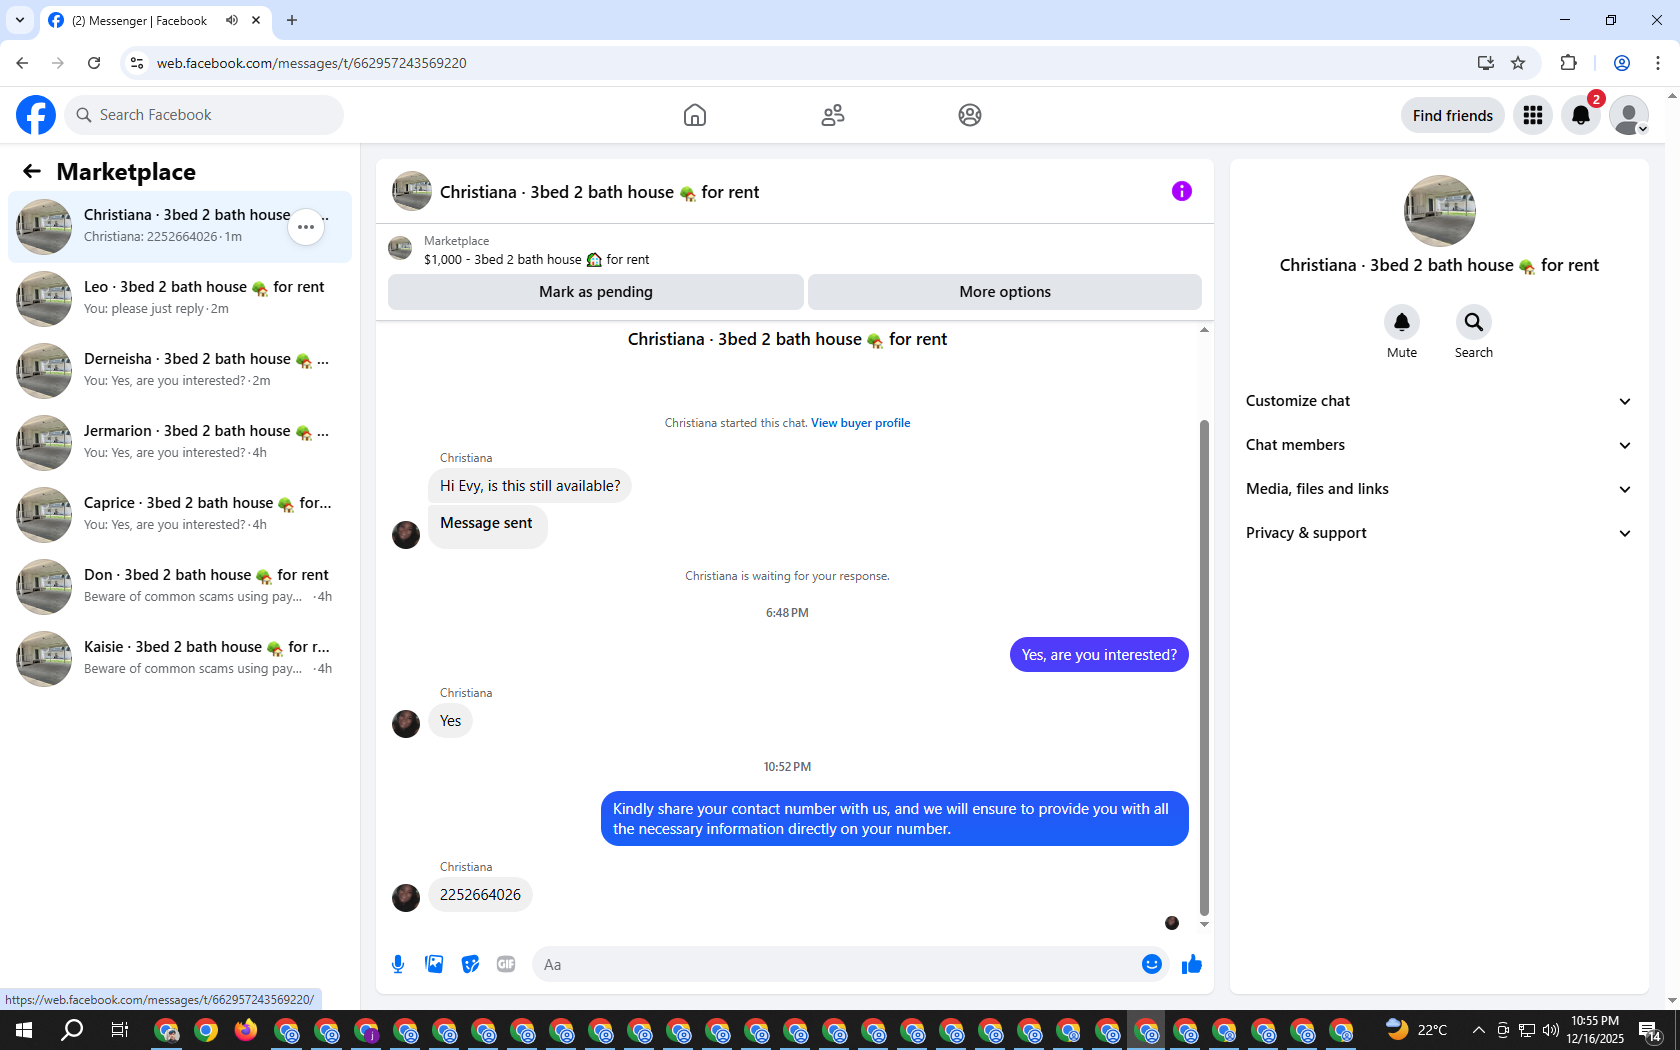Screen dimensions: 1680x1050
Task: Open View buyer profile link
Action: click(861, 423)
